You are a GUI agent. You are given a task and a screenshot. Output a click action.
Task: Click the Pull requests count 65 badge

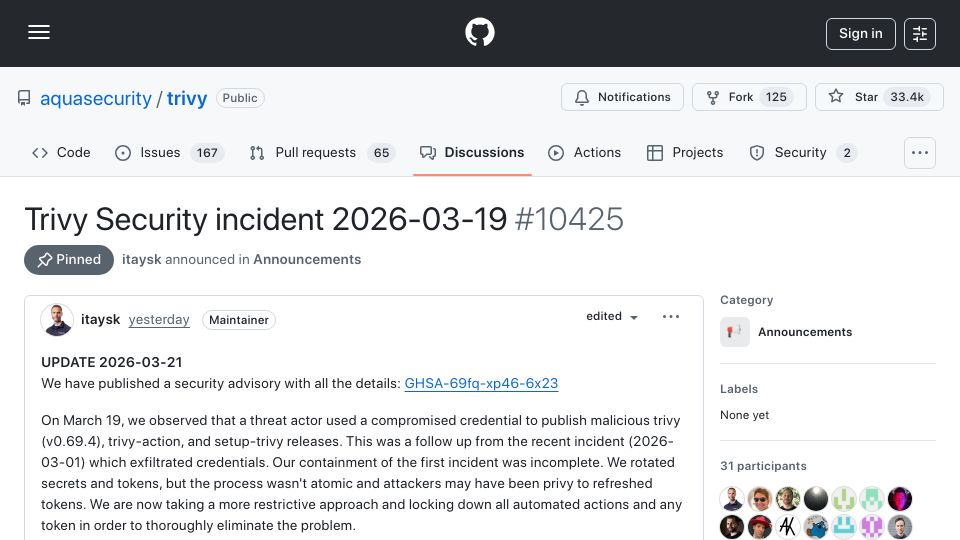(381, 153)
